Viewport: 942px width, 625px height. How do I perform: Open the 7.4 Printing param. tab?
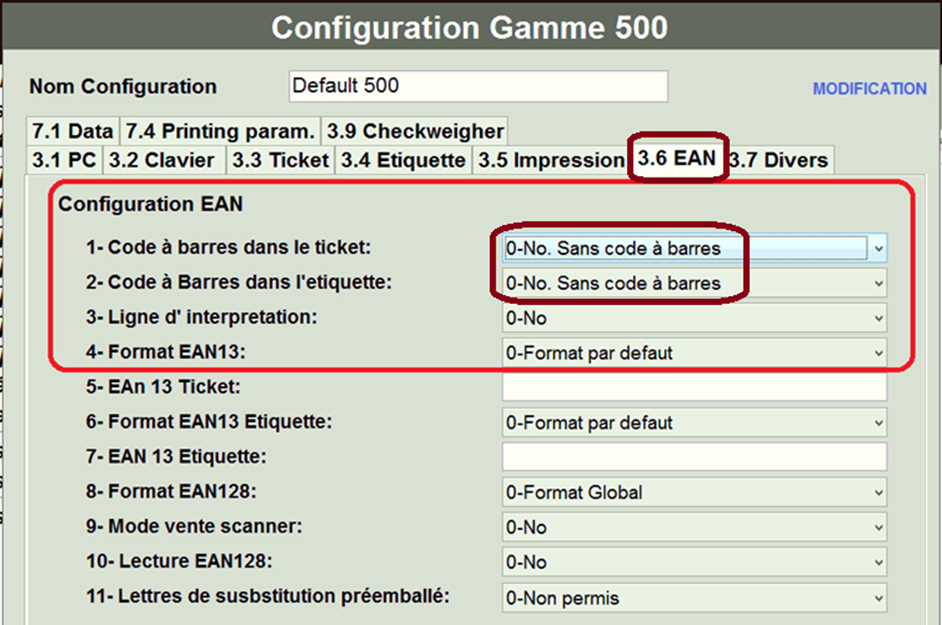pyautogui.click(x=219, y=131)
